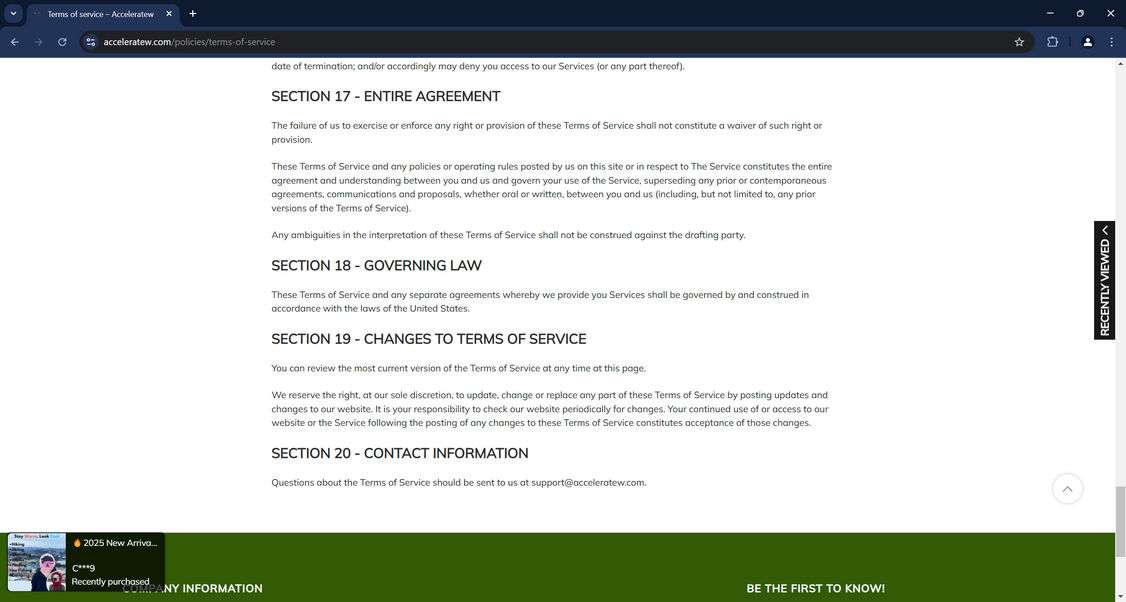Screen dimensions: 1126x602
Task: Click the Section 17 - Entire Agreement heading
Action: click(386, 96)
